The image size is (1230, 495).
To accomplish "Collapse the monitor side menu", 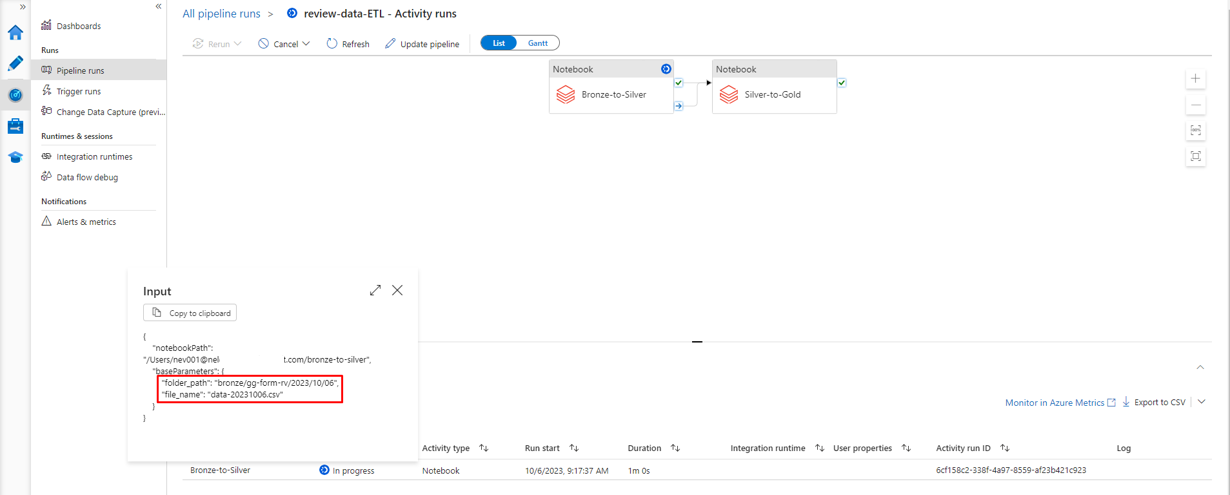I will [x=158, y=7].
